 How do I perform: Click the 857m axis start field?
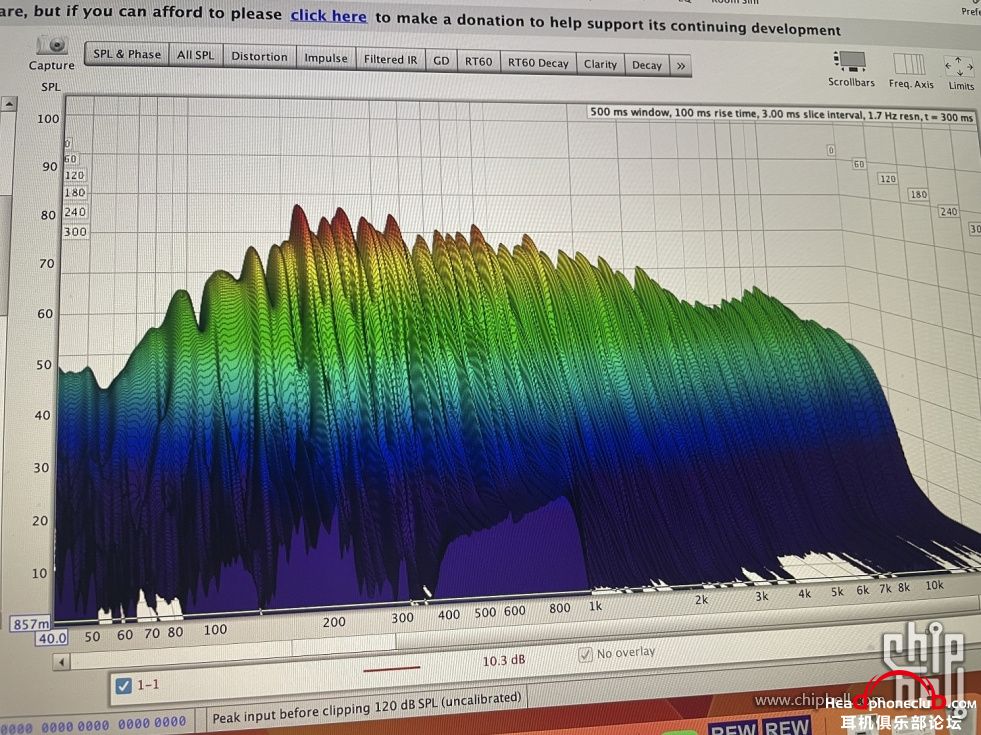[30, 624]
